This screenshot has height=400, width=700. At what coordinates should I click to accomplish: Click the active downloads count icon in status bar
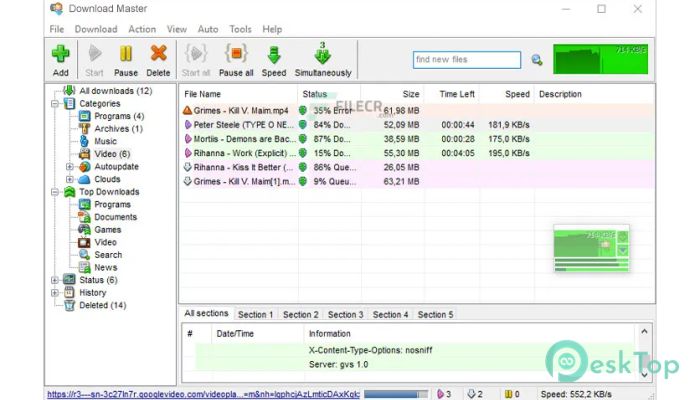point(443,394)
